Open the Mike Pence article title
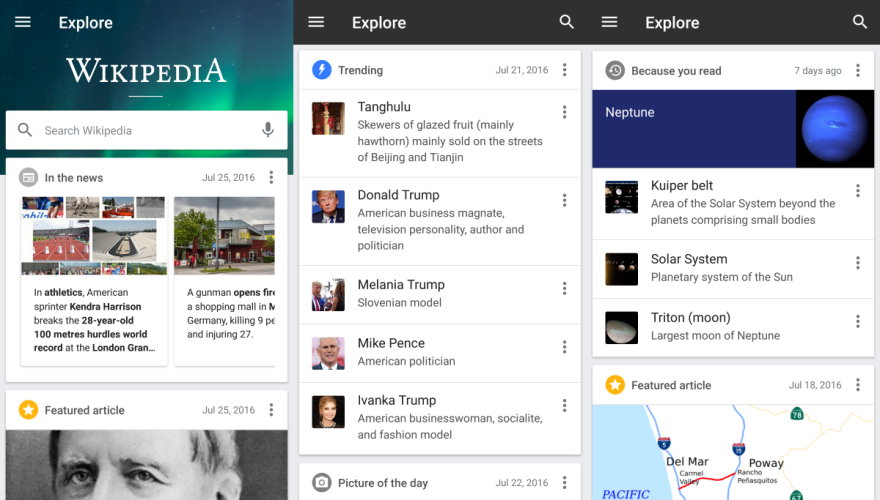Image resolution: width=880 pixels, height=500 pixels. tap(391, 343)
